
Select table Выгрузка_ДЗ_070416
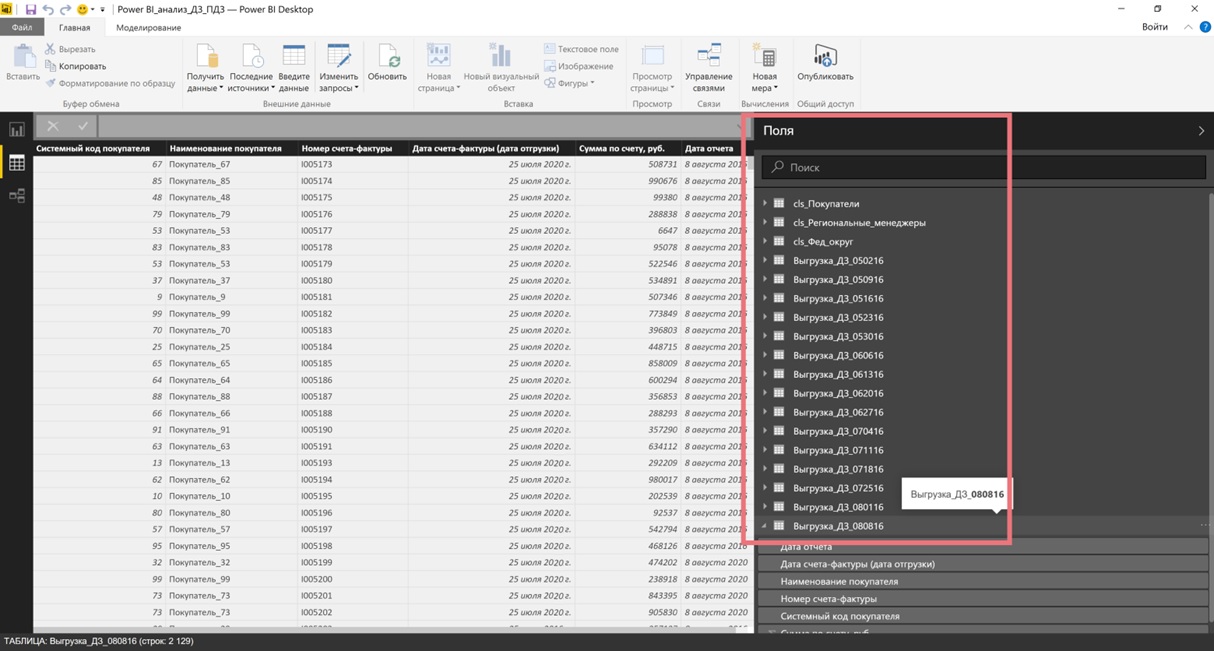pyautogui.click(x=838, y=431)
